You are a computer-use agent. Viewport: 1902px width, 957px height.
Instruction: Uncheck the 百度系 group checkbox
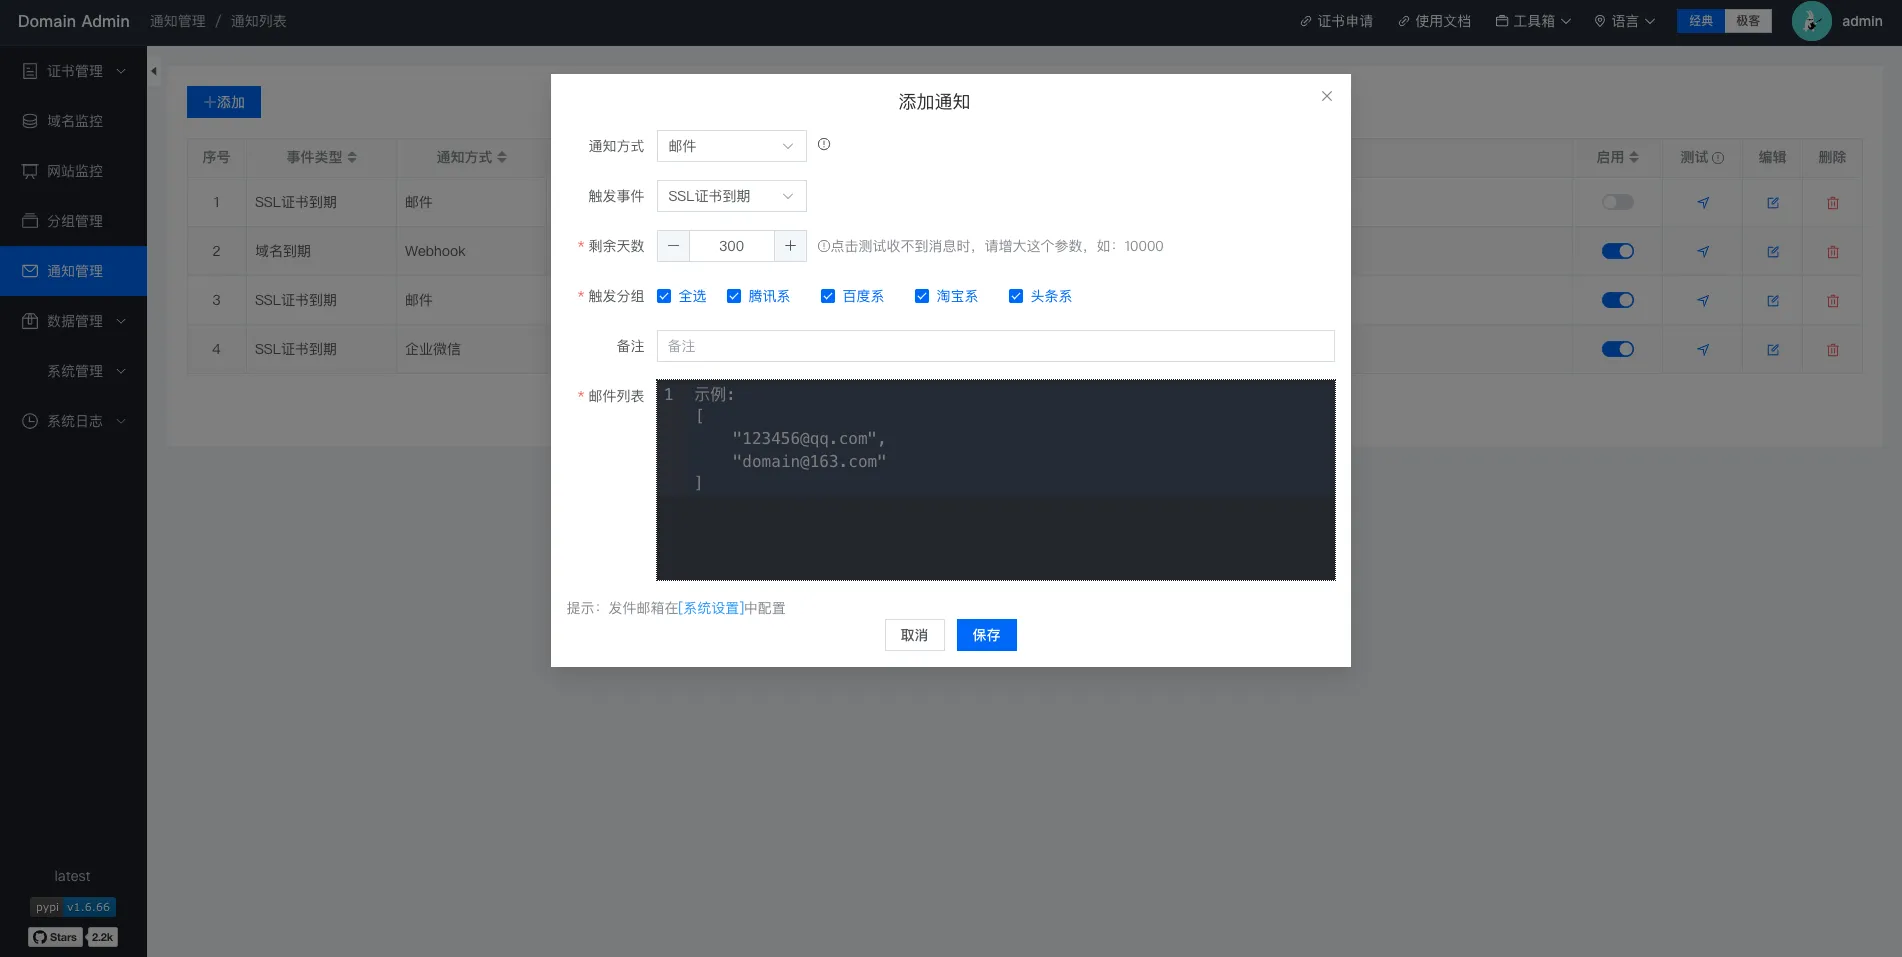tap(828, 296)
